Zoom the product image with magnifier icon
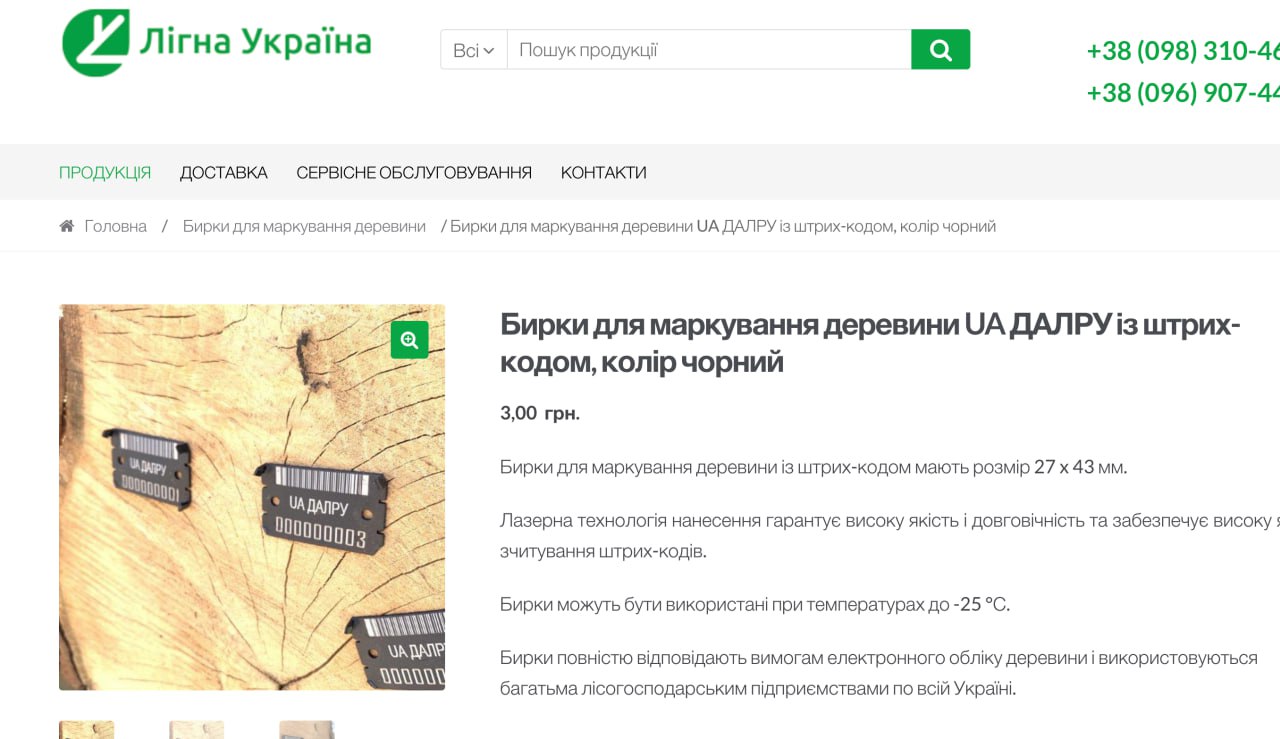Image resolution: width=1280 pixels, height=739 pixels. [409, 340]
